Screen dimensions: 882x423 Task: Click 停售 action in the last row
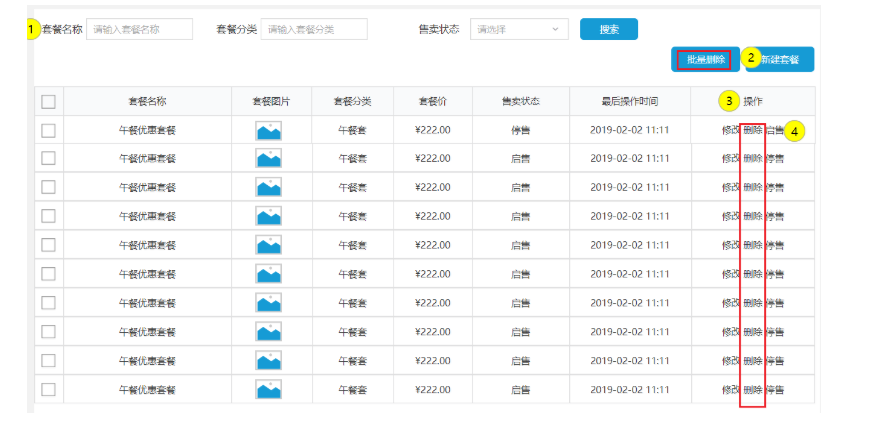[x=775, y=390]
